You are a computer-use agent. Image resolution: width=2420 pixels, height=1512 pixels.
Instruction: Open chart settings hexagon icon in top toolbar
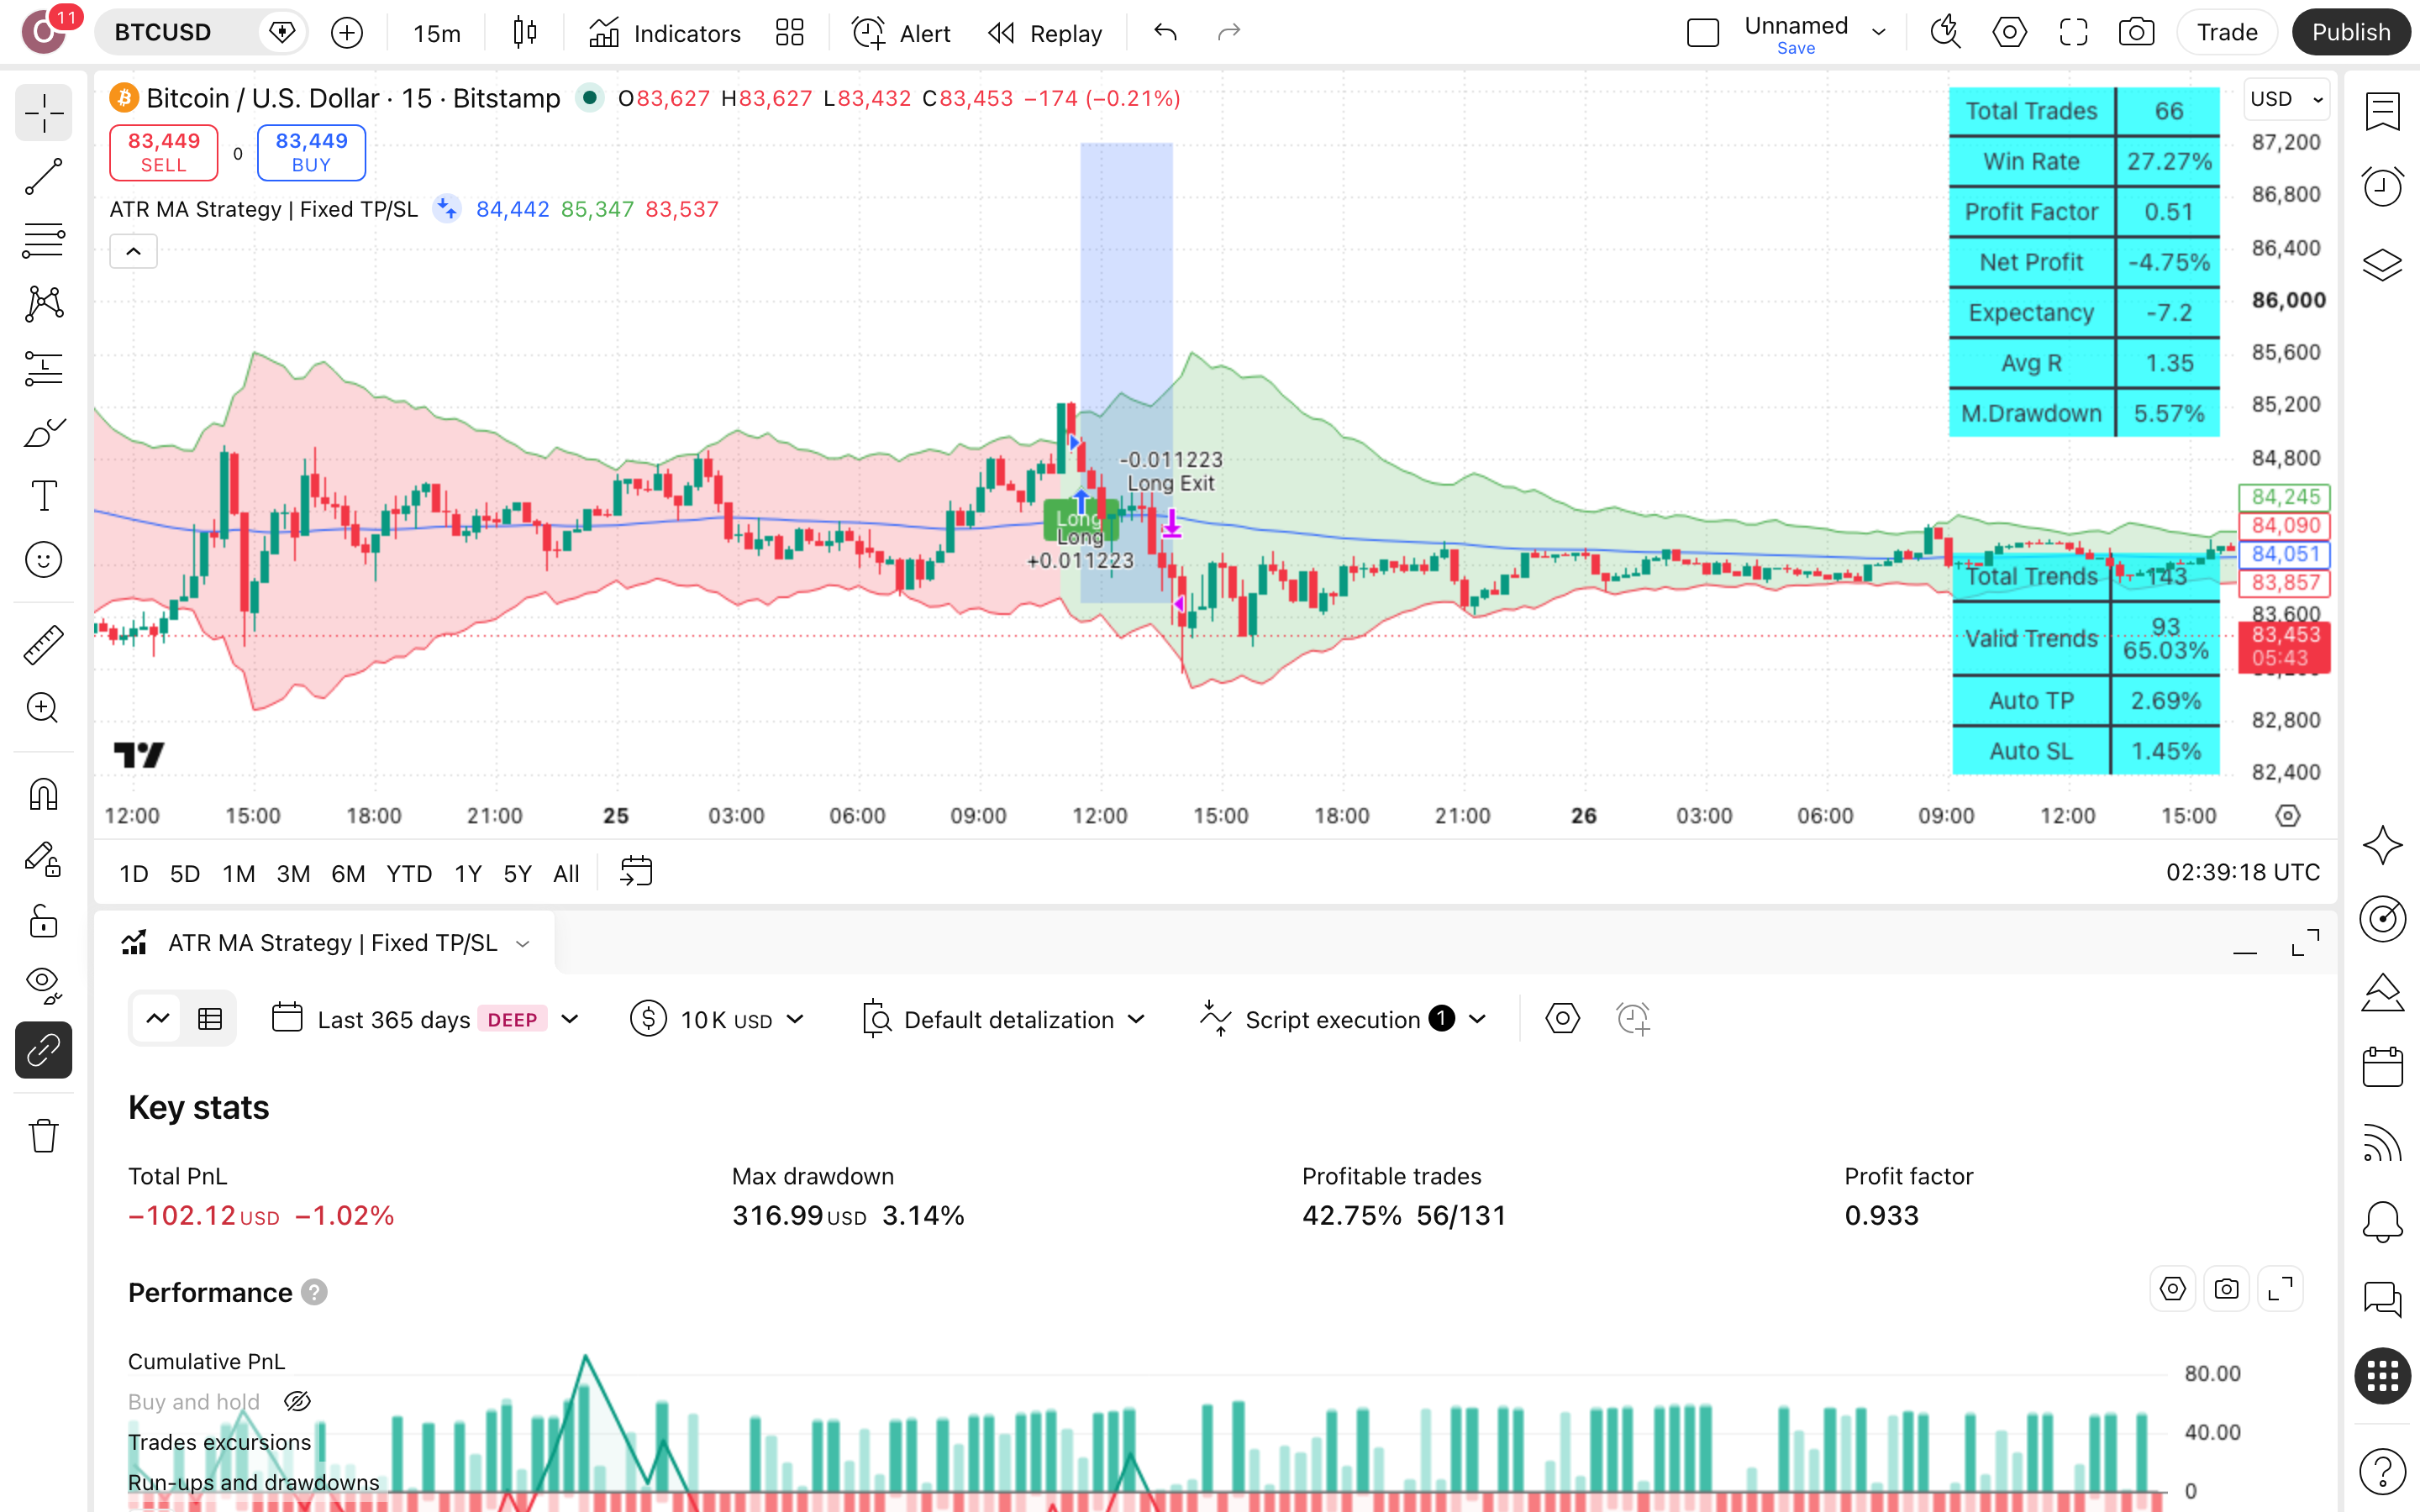pos(2009,33)
